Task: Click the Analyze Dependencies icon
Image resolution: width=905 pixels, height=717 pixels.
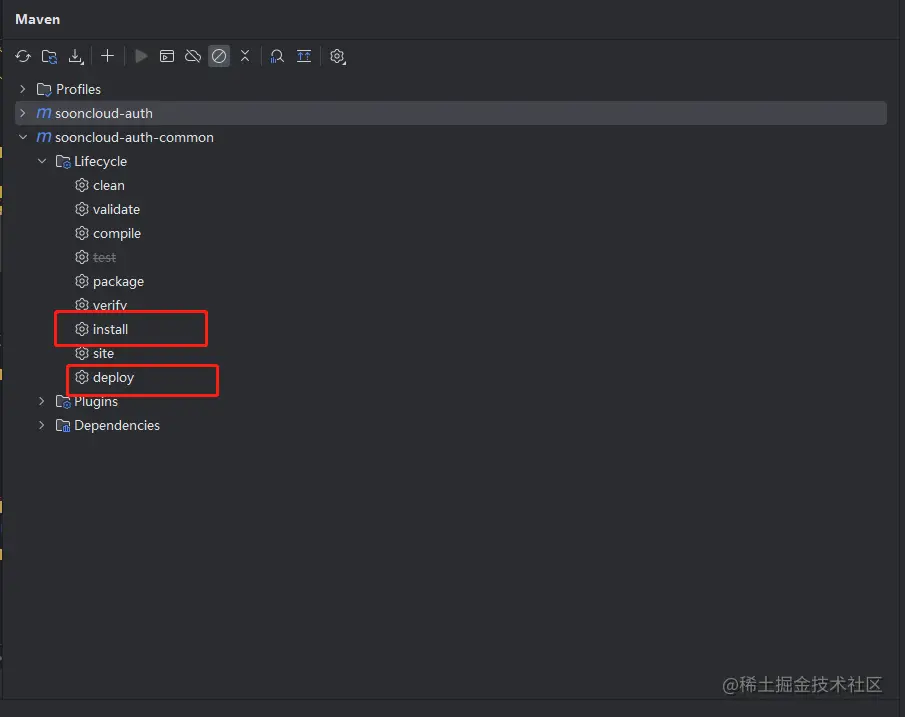Action: tap(277, 56)
